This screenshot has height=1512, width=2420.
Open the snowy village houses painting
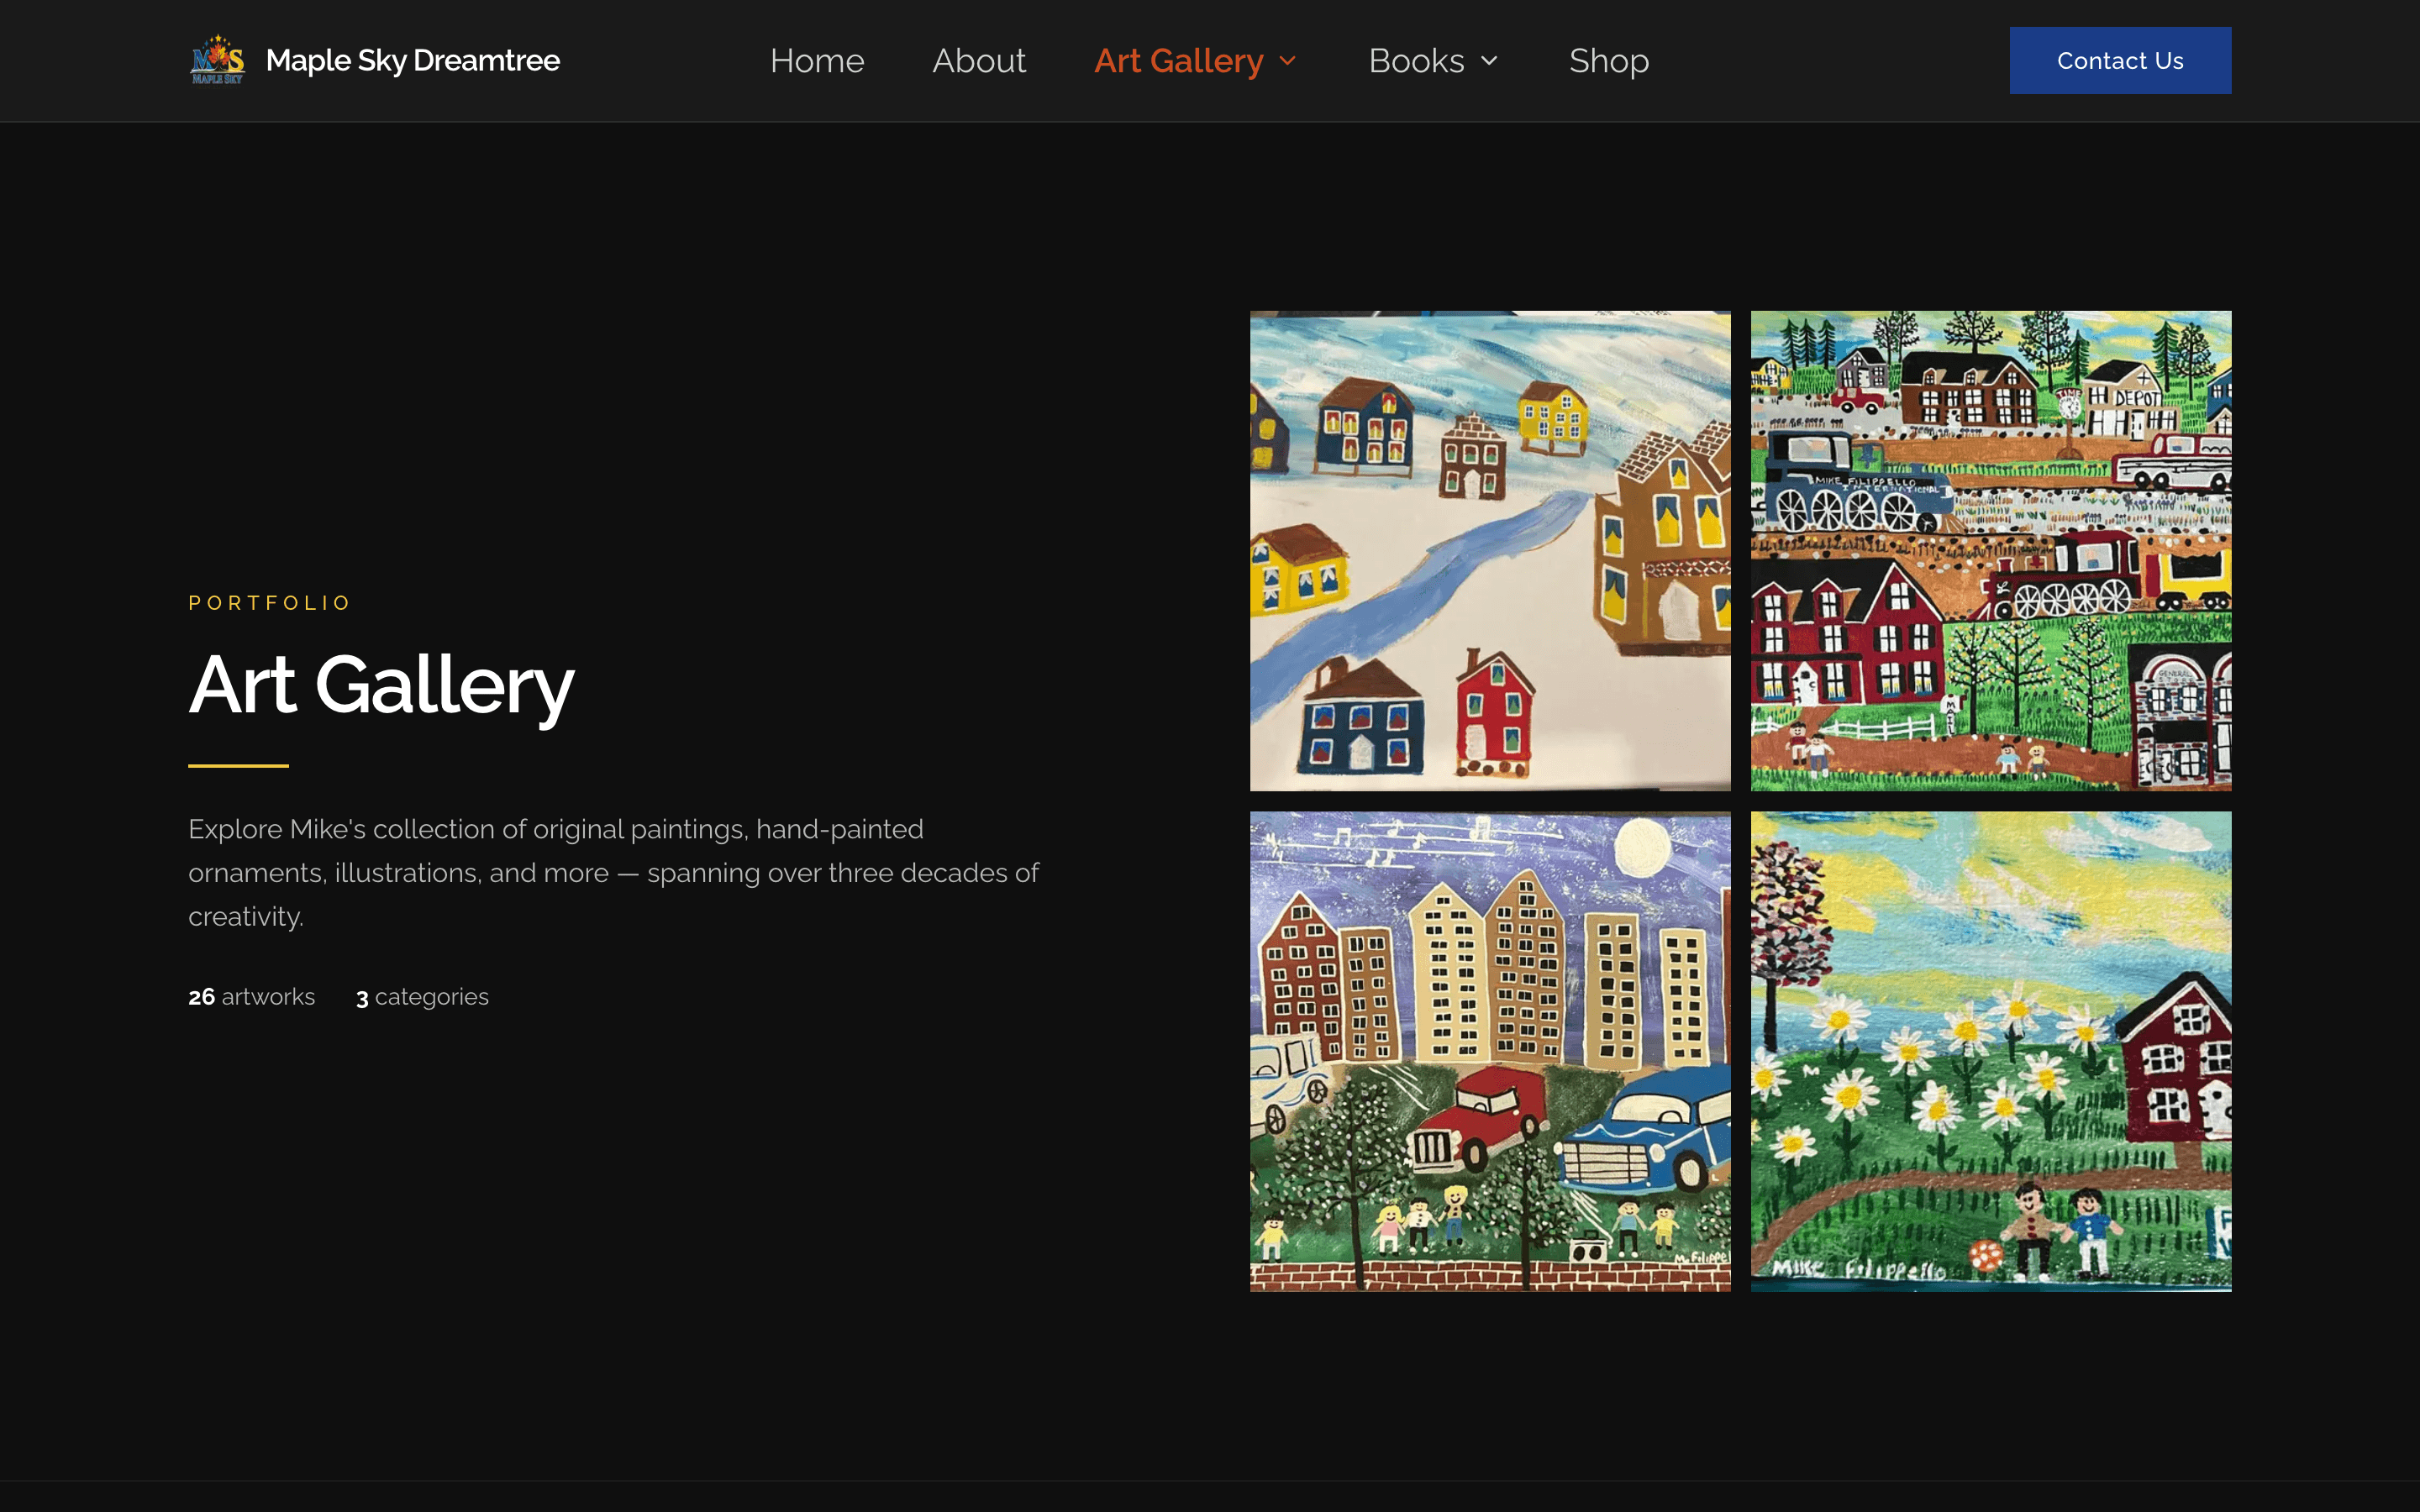tap(1489, 550)
